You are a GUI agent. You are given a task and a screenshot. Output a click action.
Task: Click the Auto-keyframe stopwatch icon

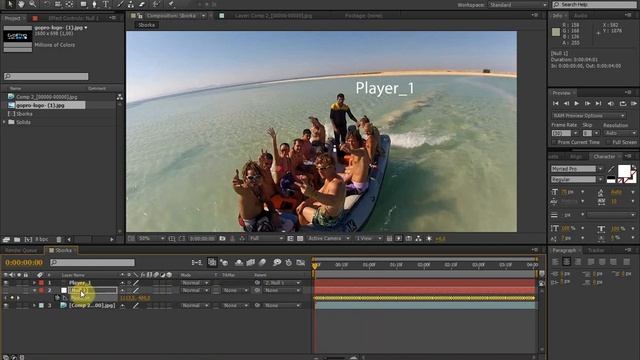pos(289,262)
